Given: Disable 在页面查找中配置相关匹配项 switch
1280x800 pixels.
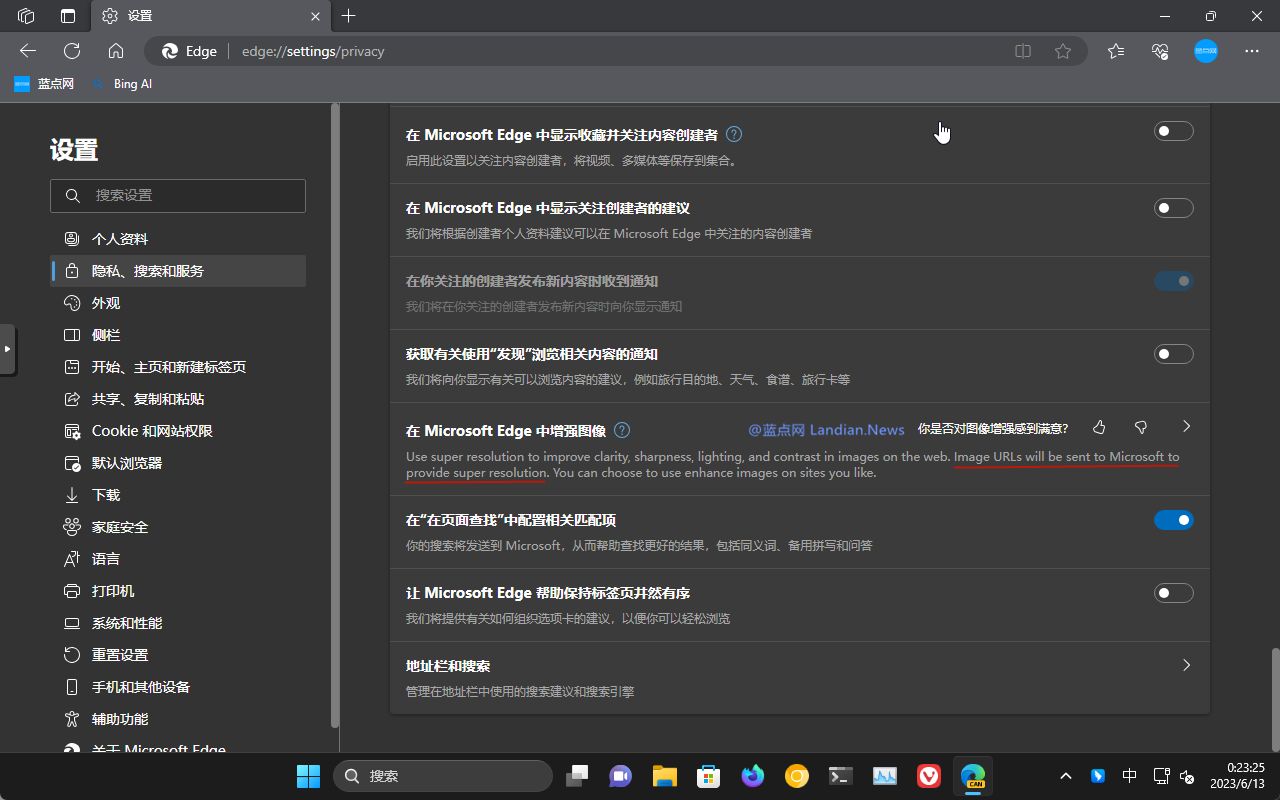Looking at the screenshot, I should click(x=1174, y=520).
